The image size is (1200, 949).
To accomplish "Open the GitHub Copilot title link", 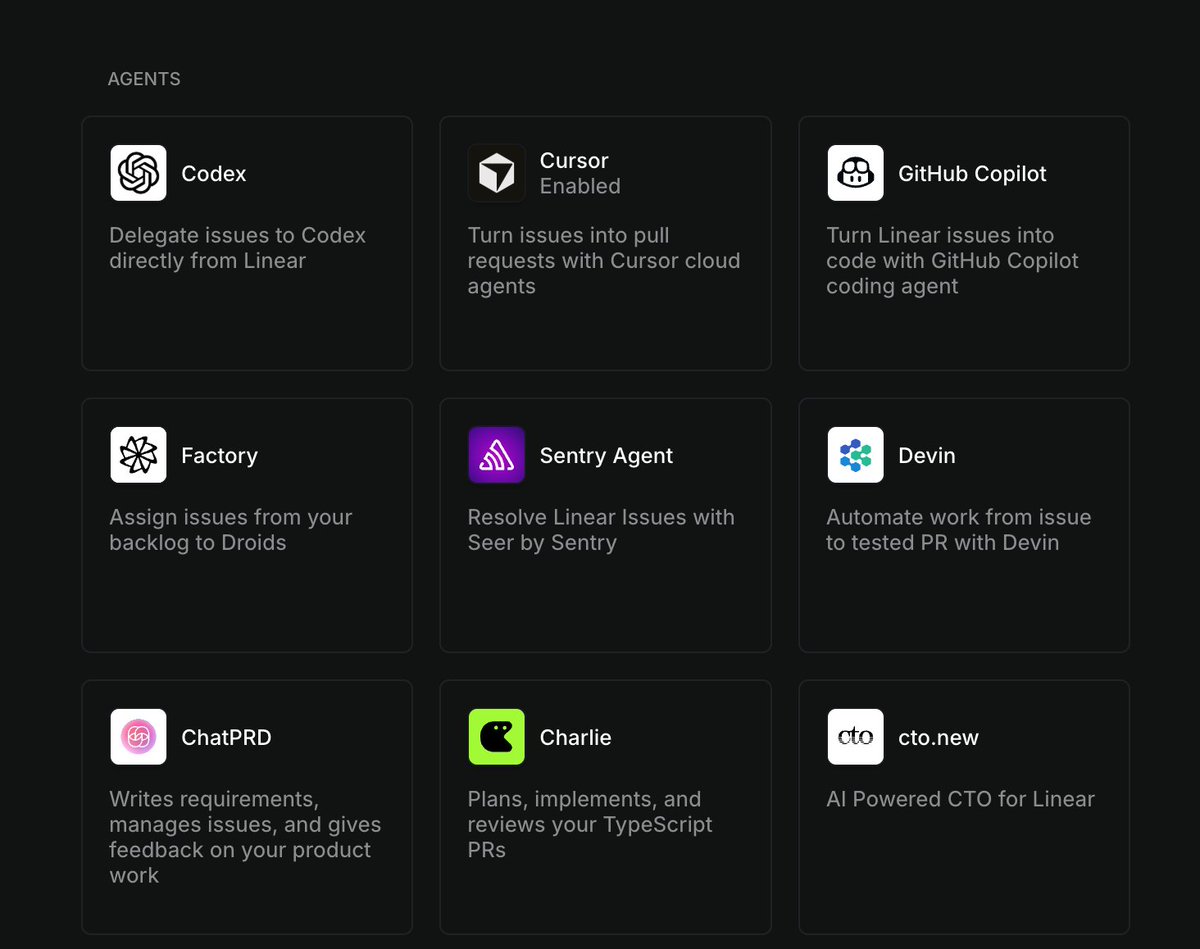I will pyautogui.click(x=972, y=173).
